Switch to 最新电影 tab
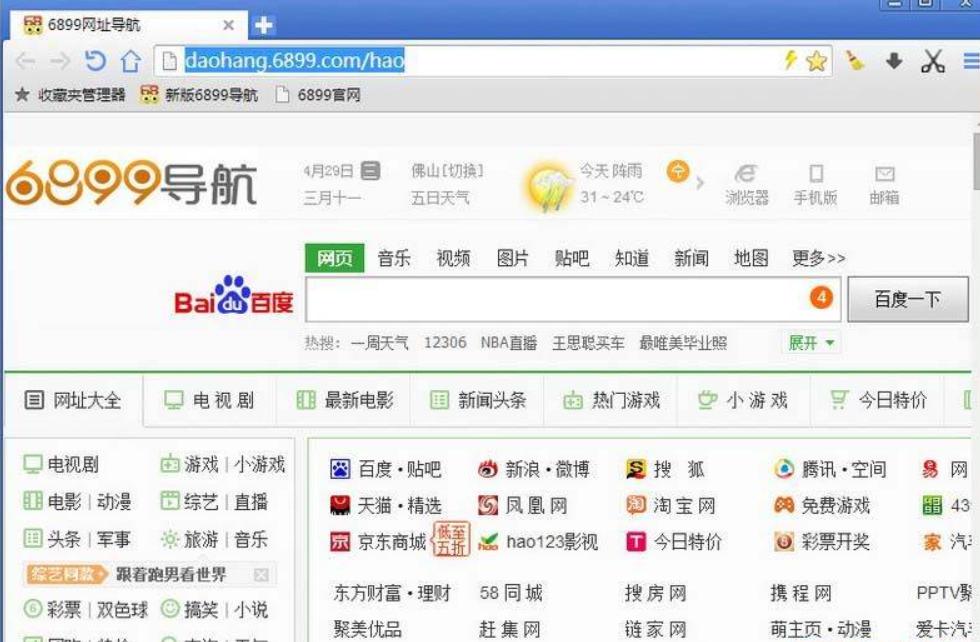 point(345,400)
